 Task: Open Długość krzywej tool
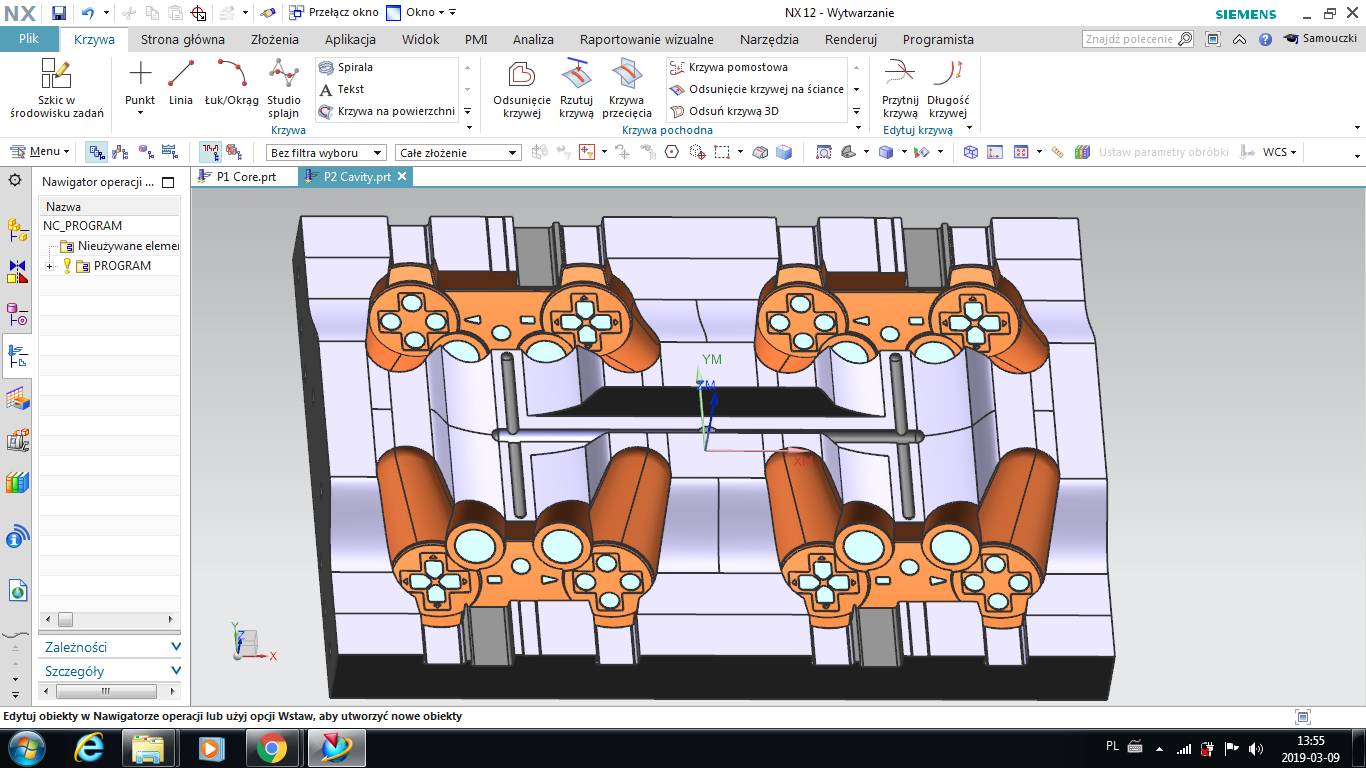[948, 89]
